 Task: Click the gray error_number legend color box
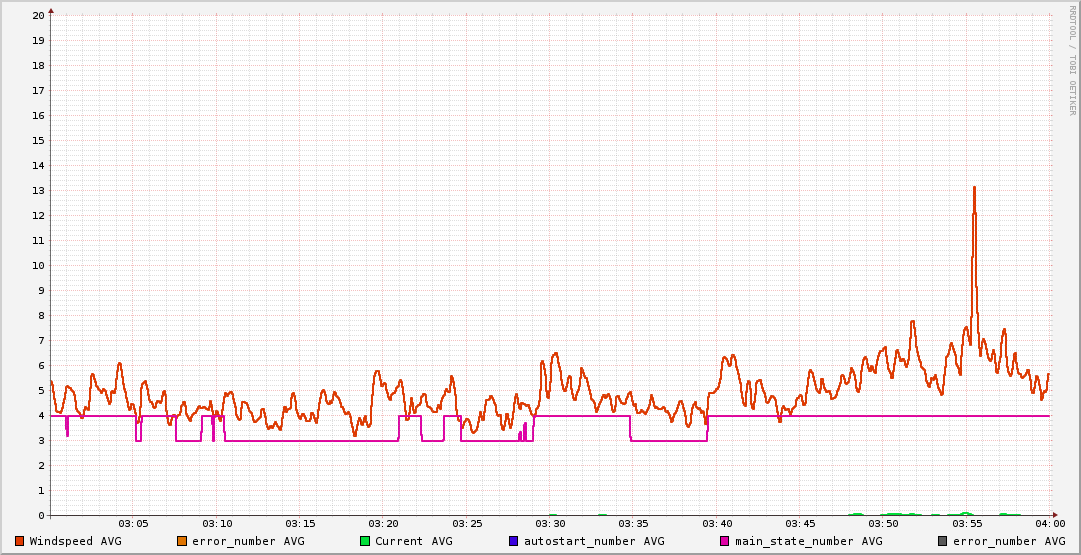(x=942, y=541)
